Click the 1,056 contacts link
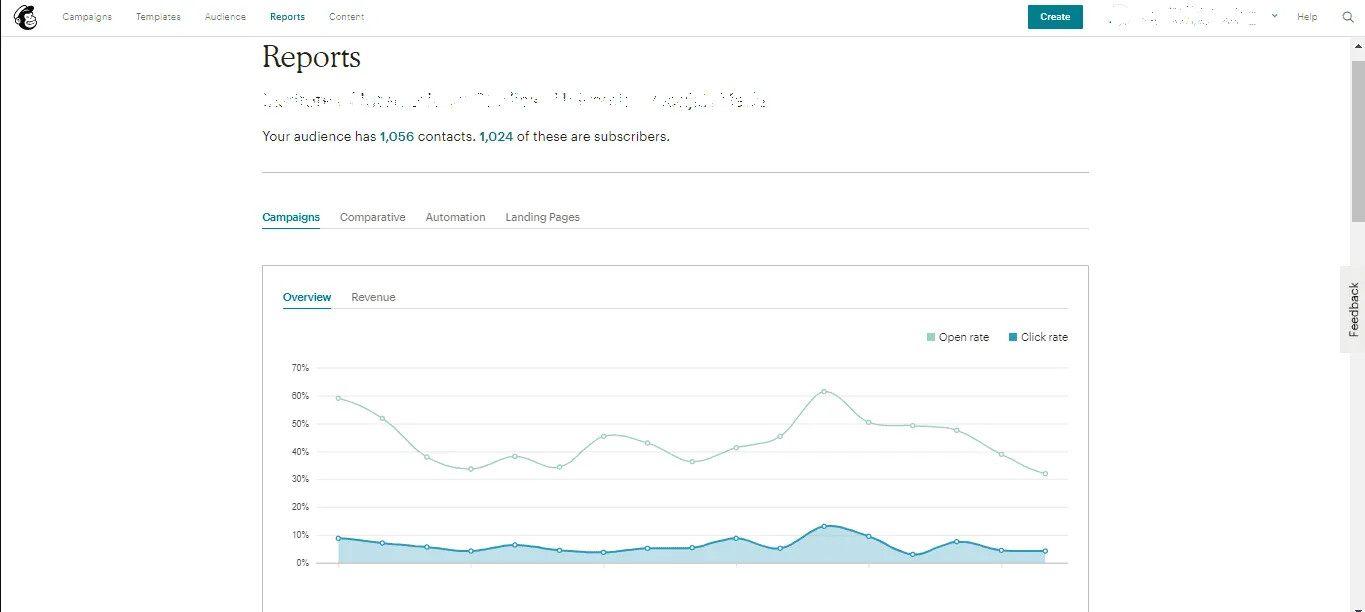 point(396,137)
